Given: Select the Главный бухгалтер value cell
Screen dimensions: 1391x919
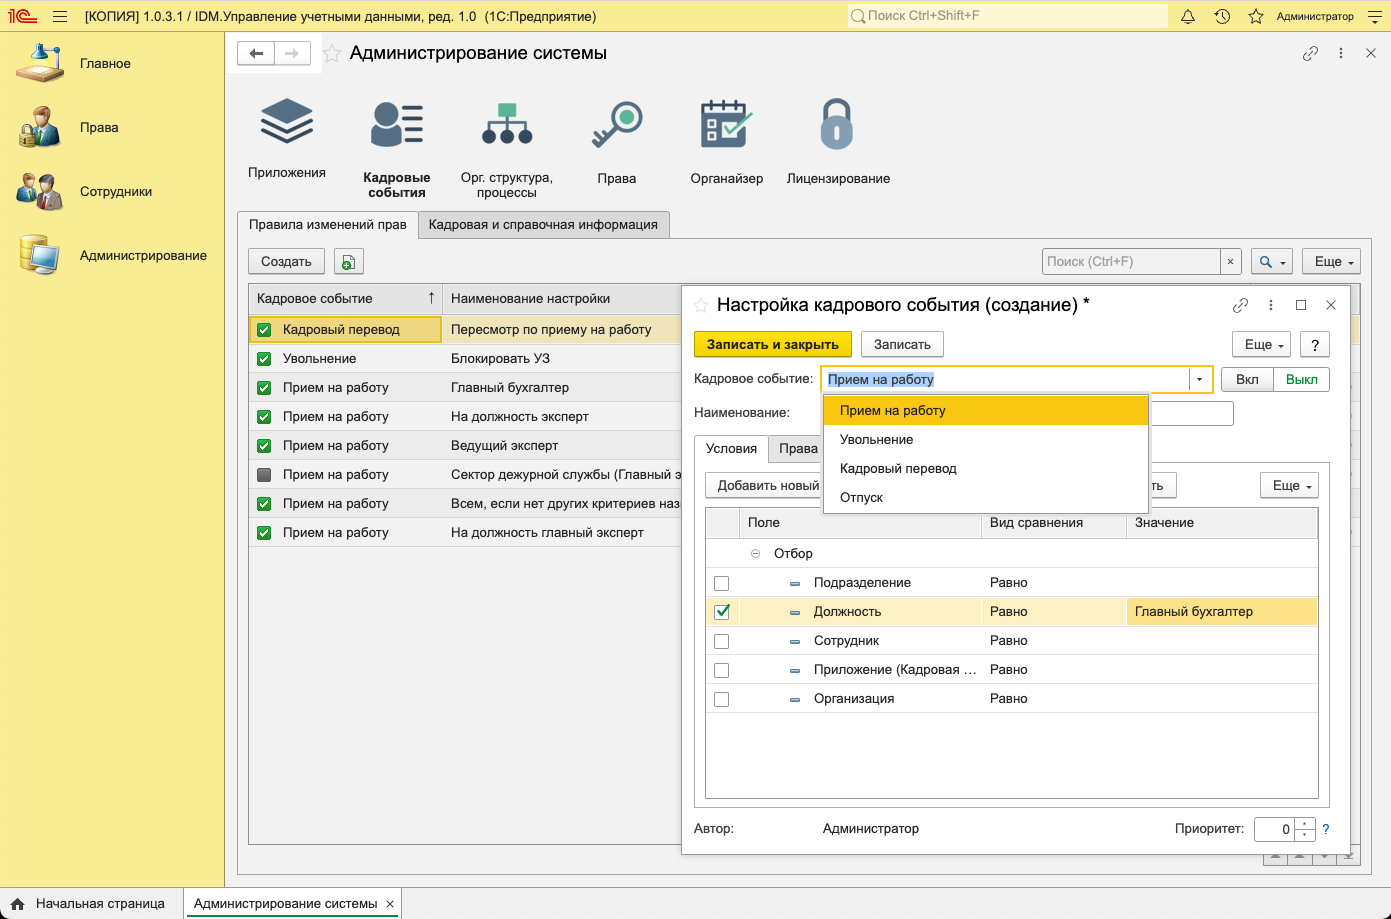Looking at the screenshot, I should [1221, 612].
